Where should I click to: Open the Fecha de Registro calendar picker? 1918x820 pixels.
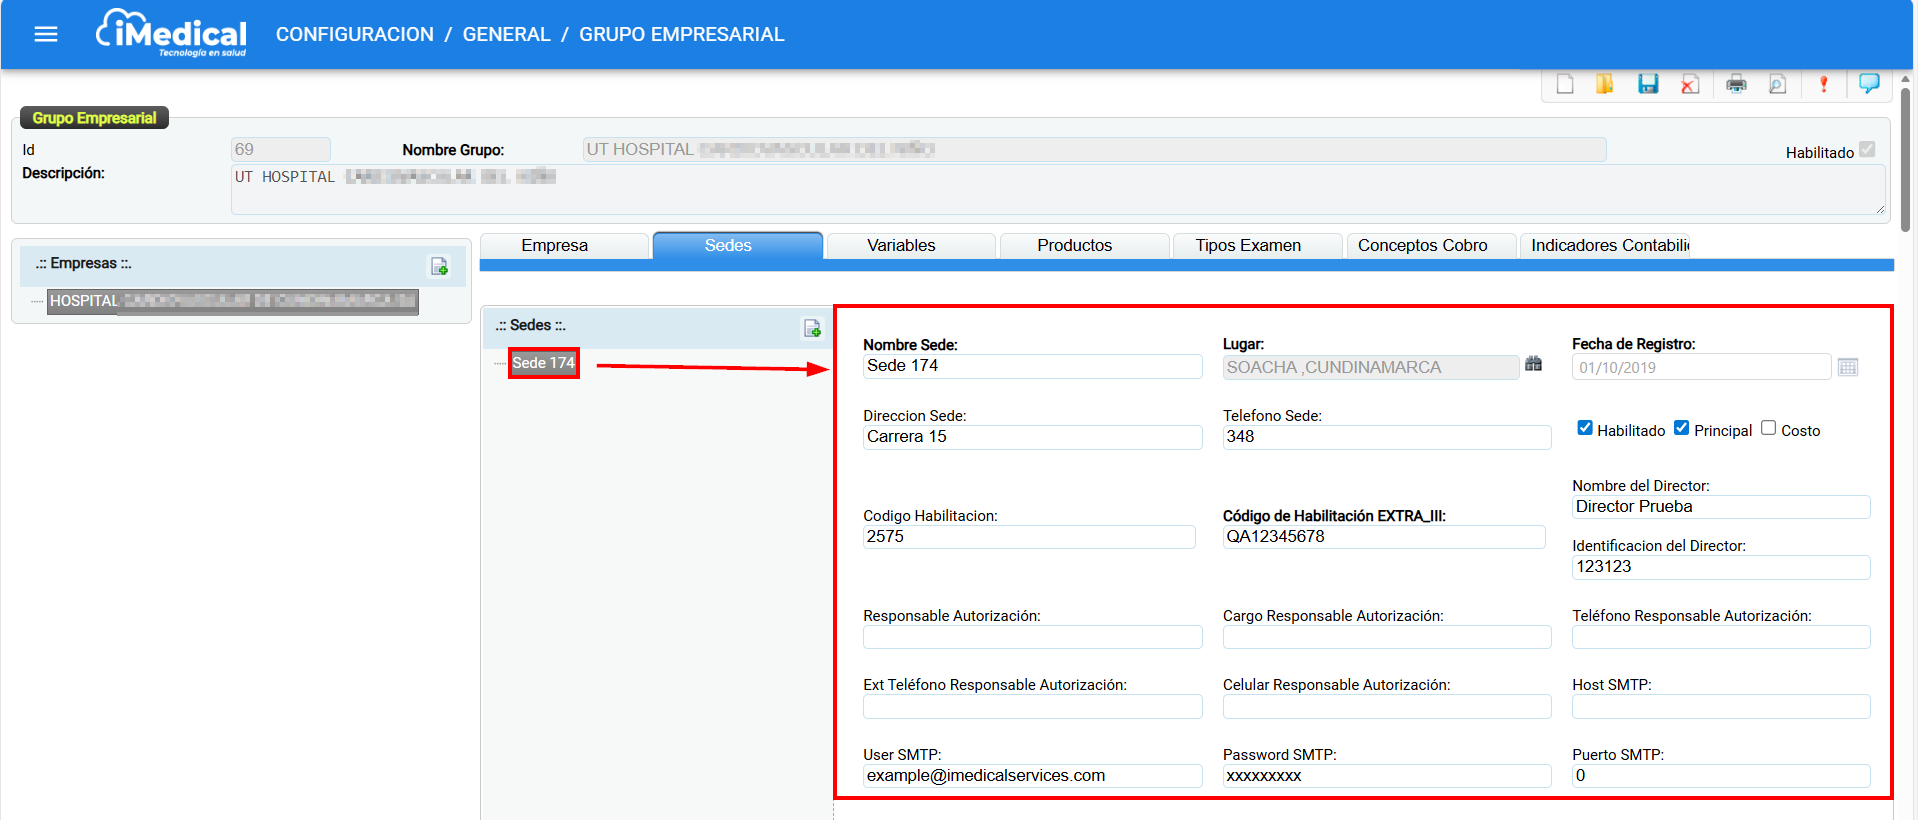click(x=1847, y=367)
